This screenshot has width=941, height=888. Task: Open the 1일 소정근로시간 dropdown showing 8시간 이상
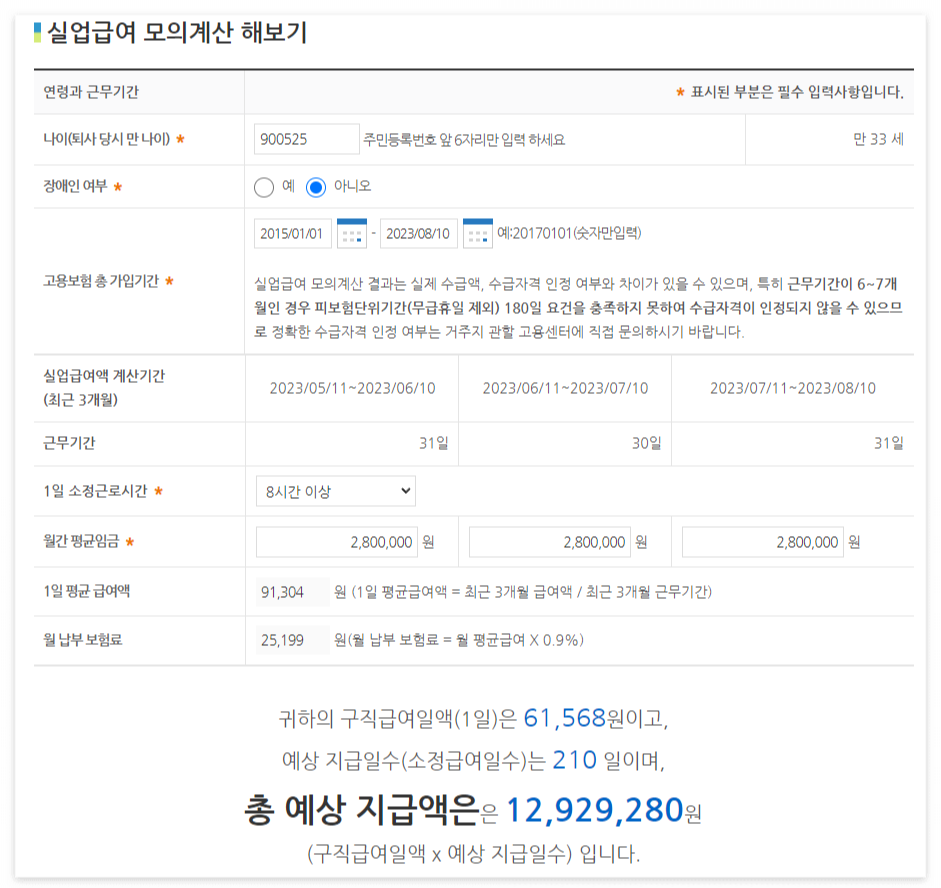[335, 491]
